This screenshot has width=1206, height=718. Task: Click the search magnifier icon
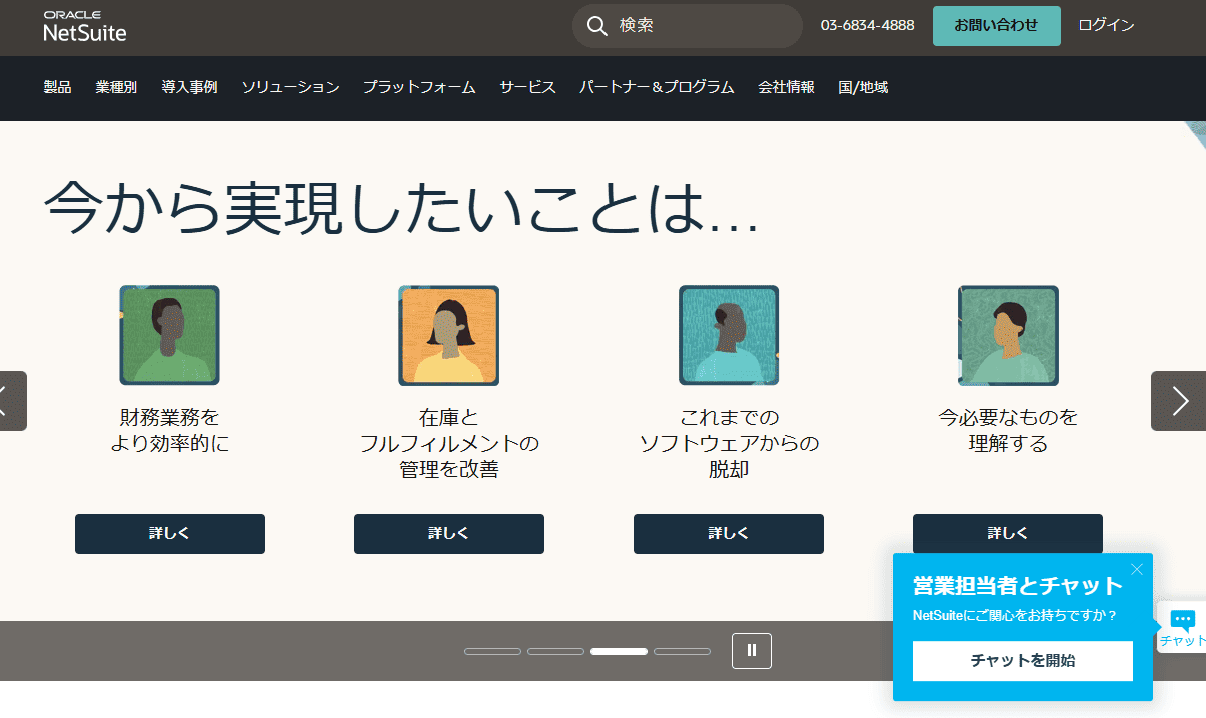(597, 26)
